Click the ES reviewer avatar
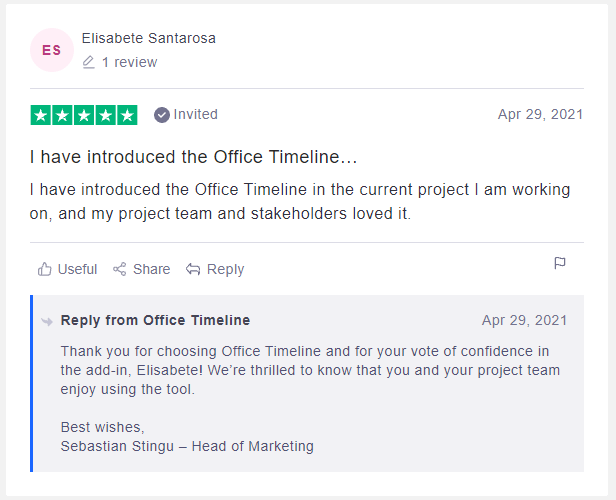Viewport: 616px width, 500px height. pos(51,50)
